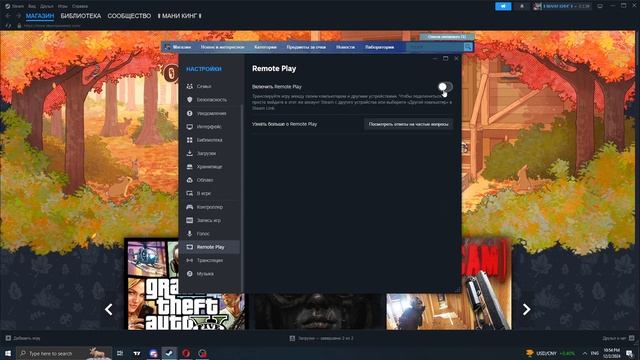The image size is (640, 360).
Task: Switch to the СООБЩЕСТВО tab
Action: pyautogui.click(x=129, y=16)
